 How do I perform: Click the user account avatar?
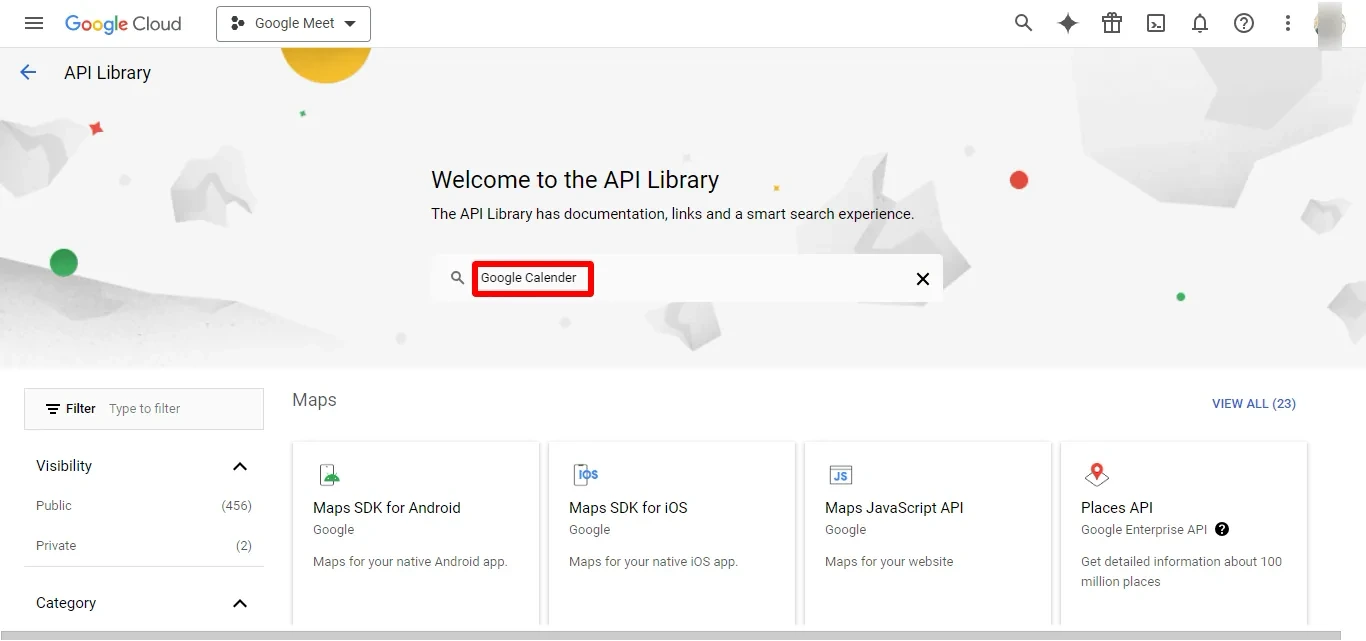(x=1330, y=24)
